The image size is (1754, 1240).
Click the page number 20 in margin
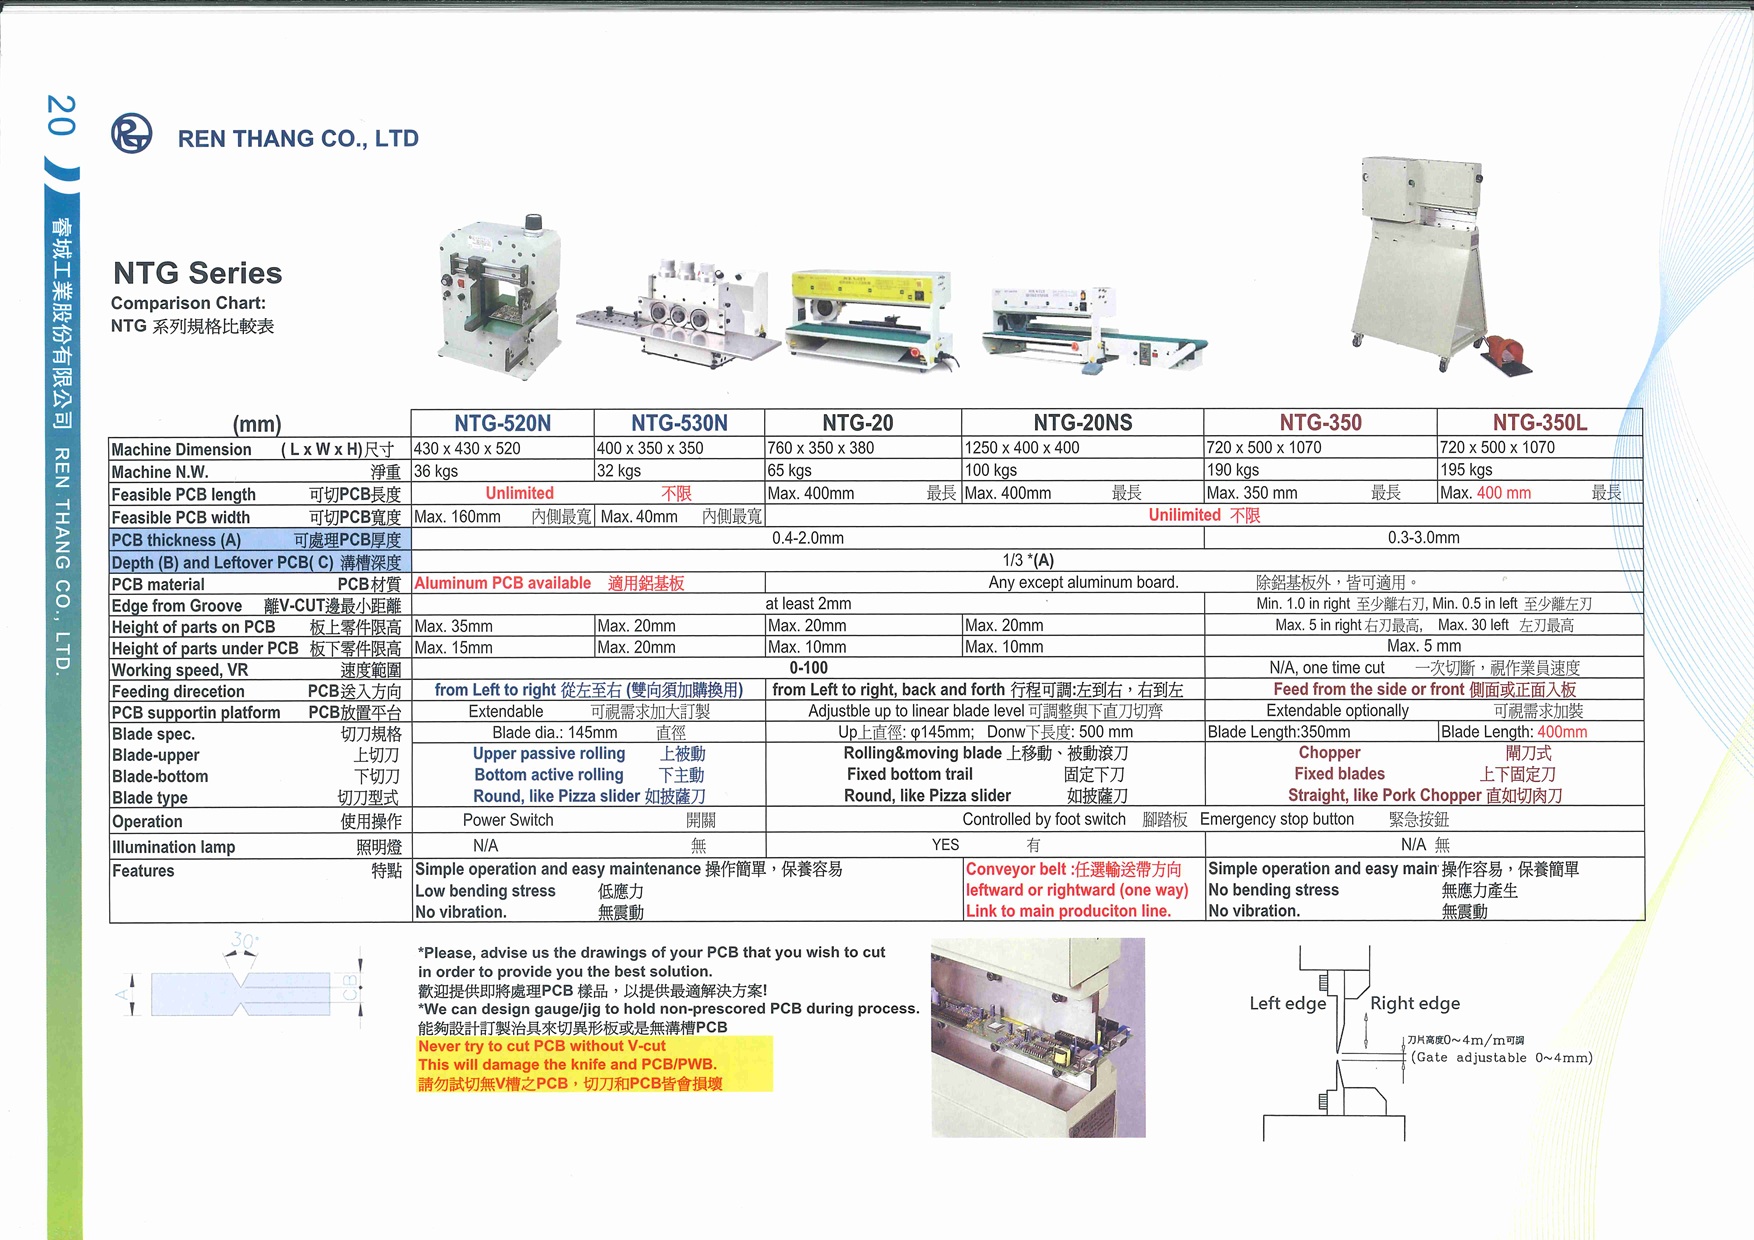tap(61, 115)
